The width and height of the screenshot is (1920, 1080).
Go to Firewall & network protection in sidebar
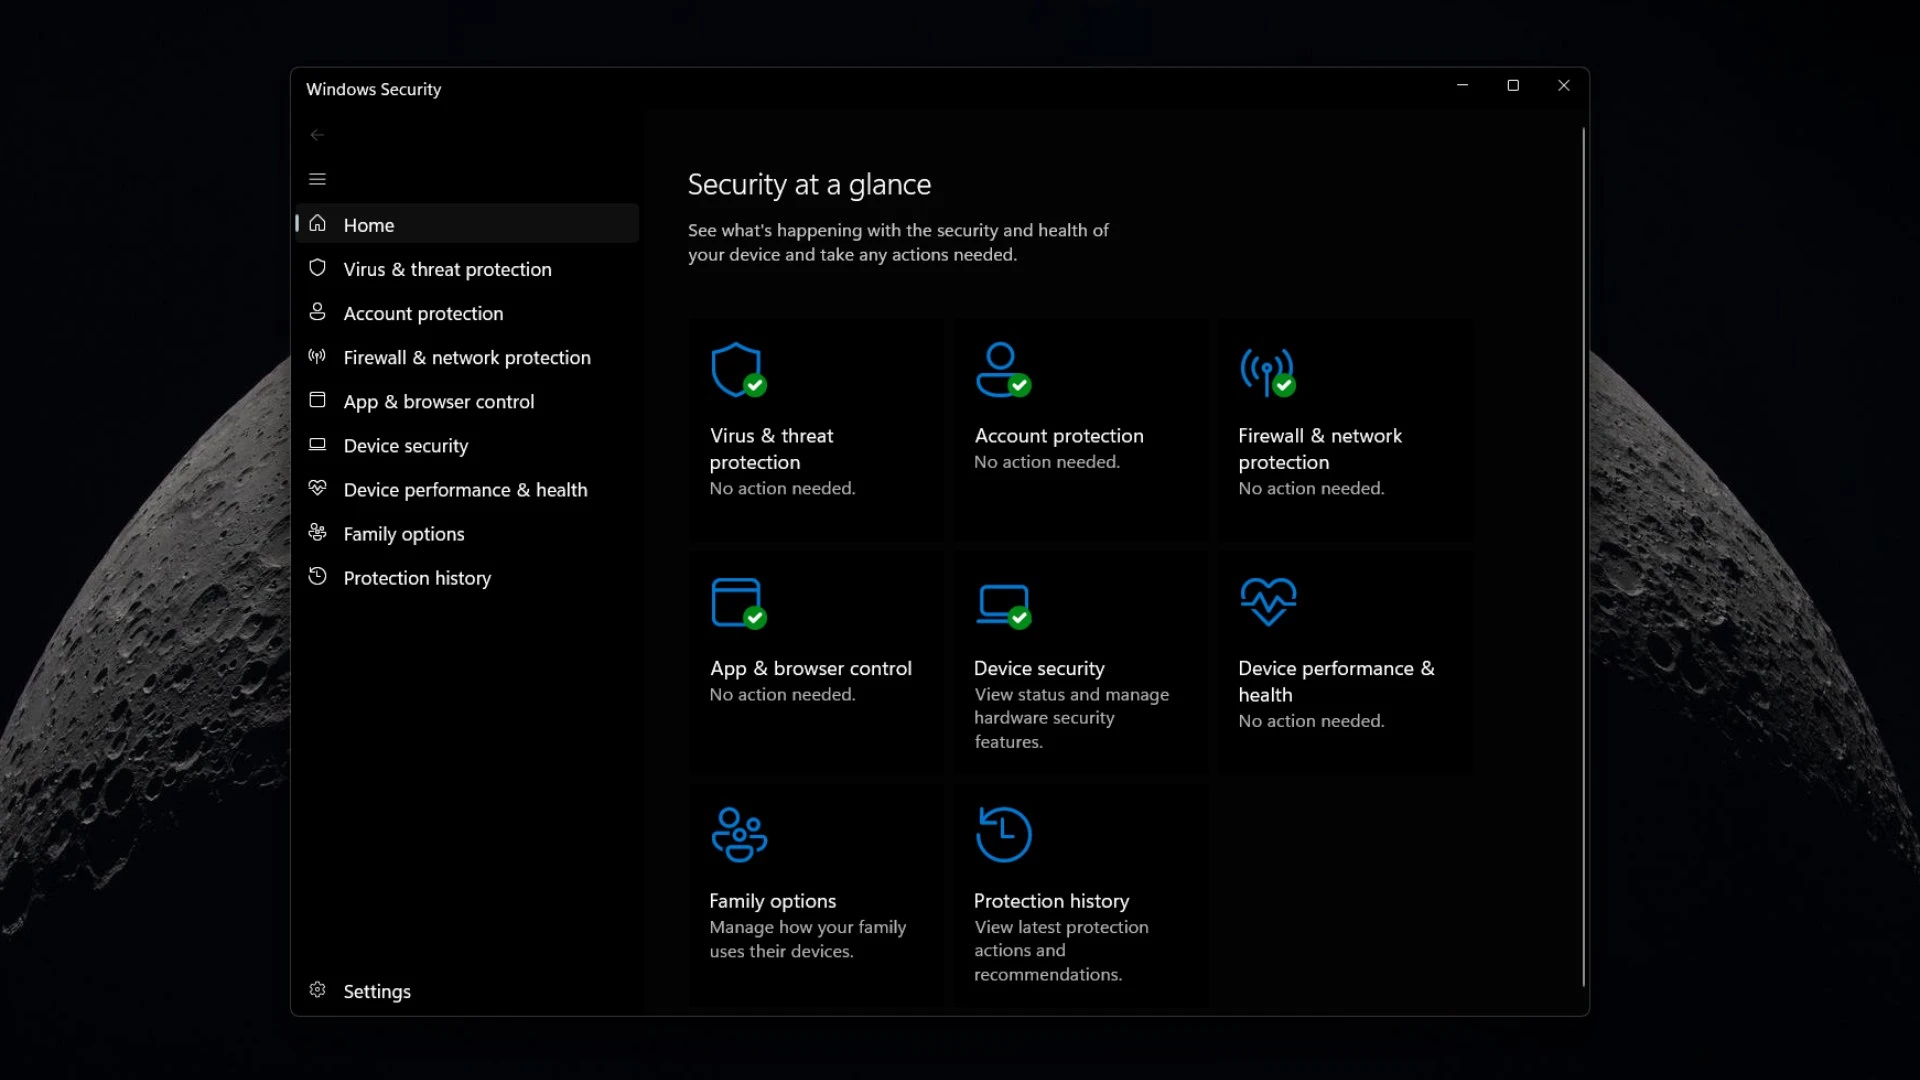tap(466, 357)
